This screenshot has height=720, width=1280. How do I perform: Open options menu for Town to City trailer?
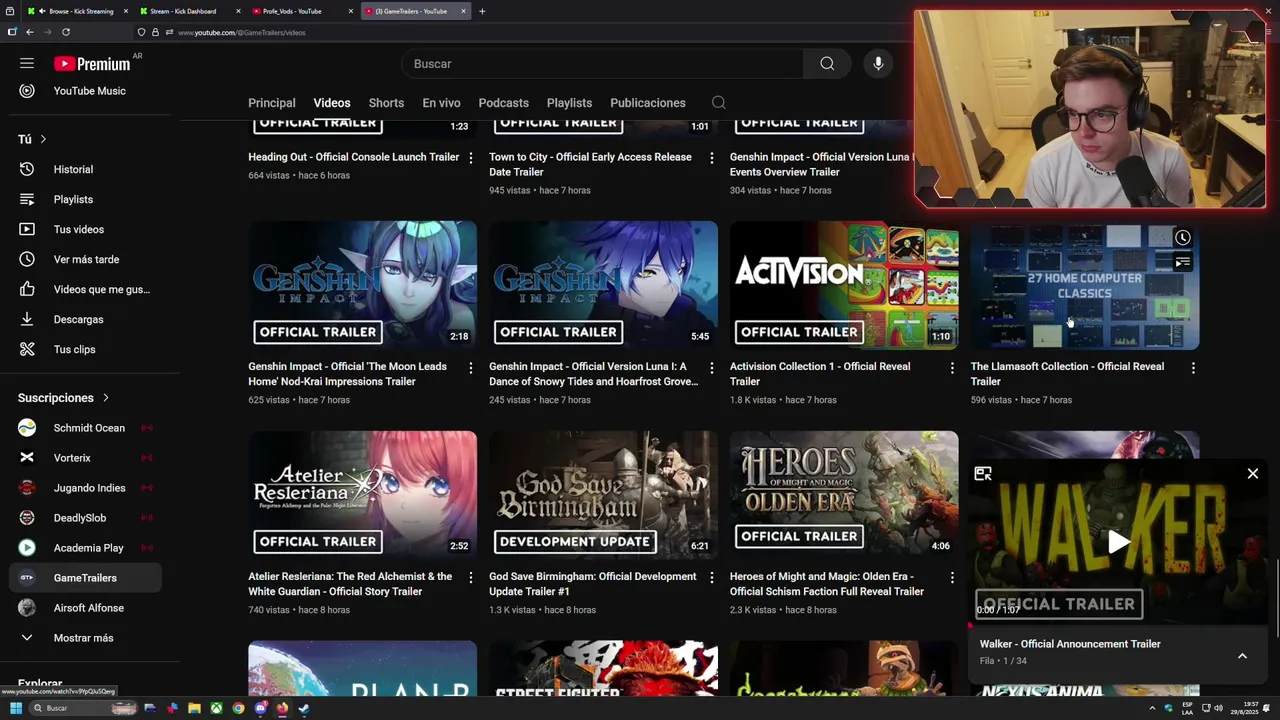711,158
